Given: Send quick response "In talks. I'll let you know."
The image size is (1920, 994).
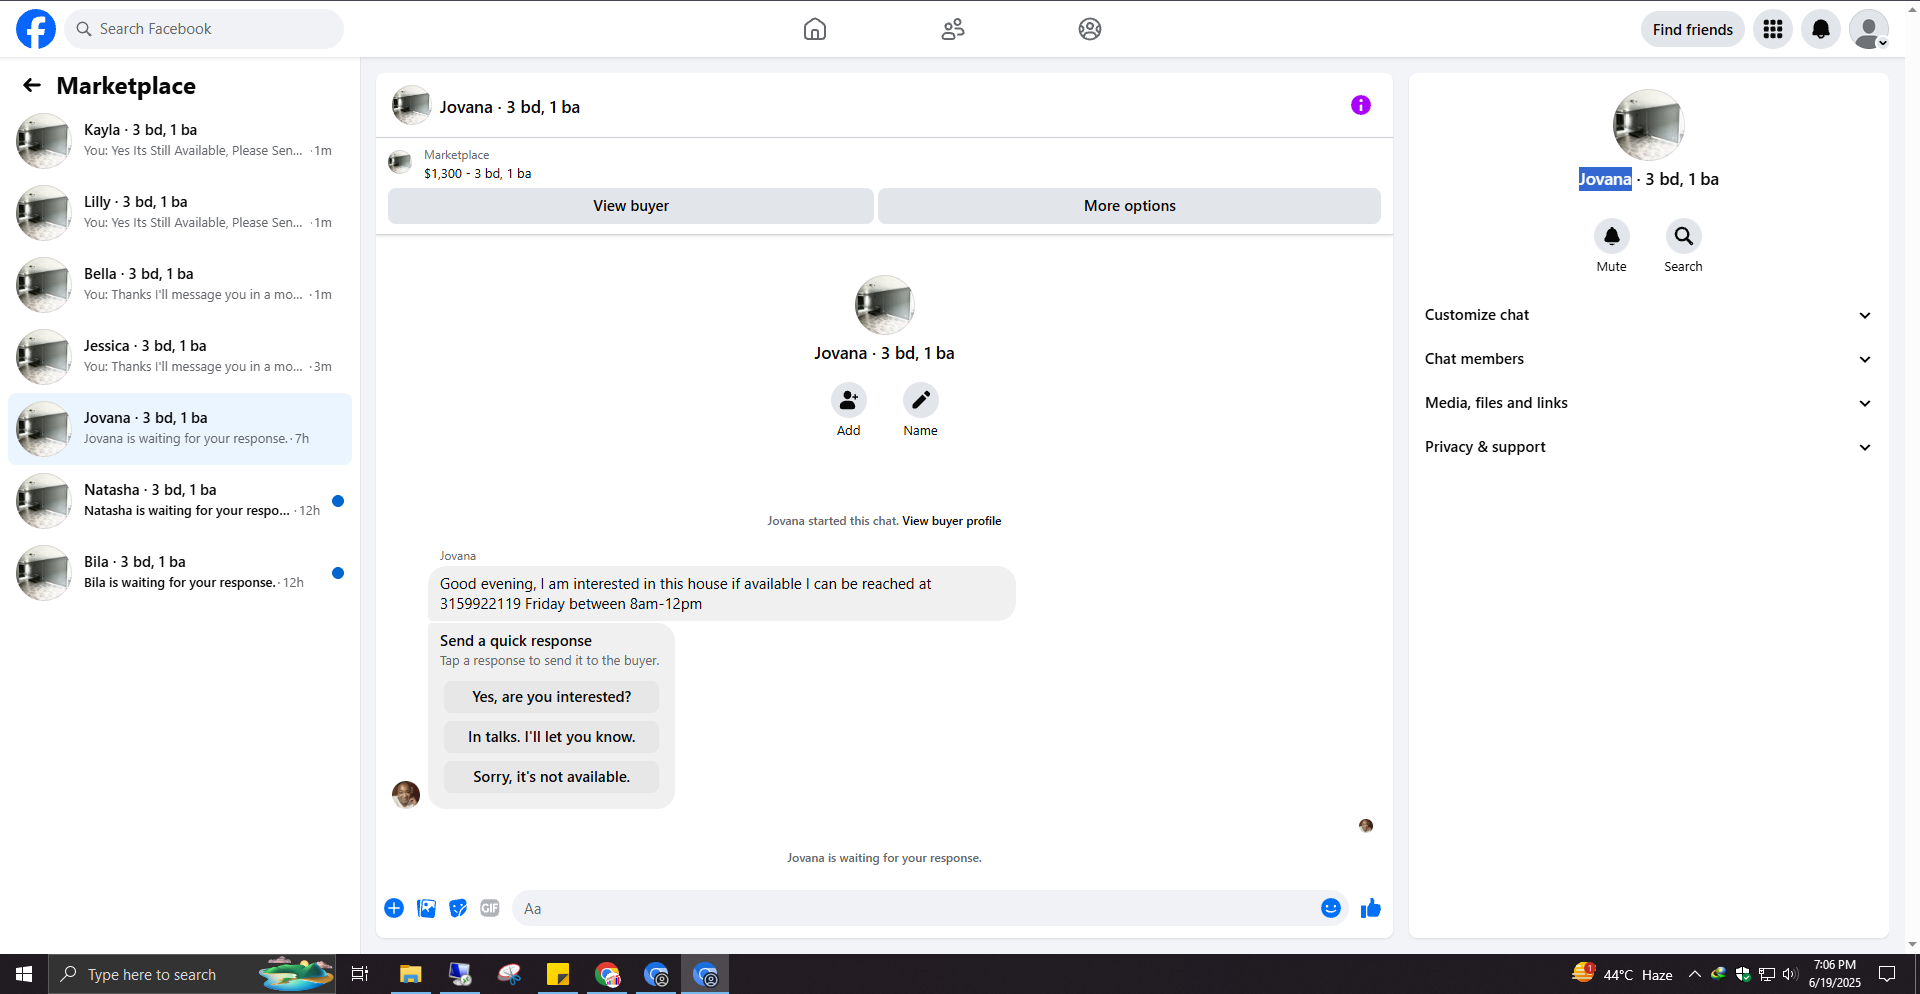Looking at the screenshot, I should point(552,737).
